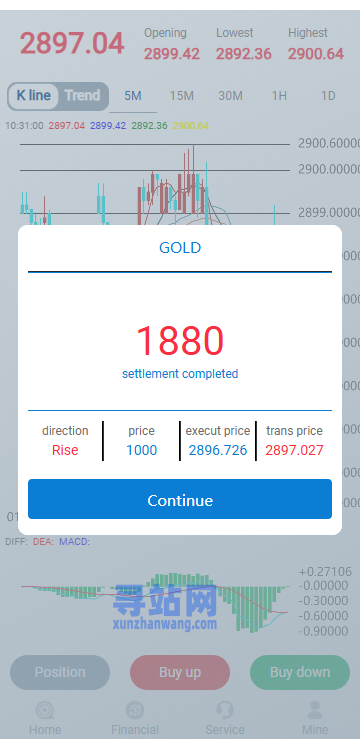Switch to the 1H timeframe
Screen dimensions: 360x739
pyautogui.click(x=279, y=96)
